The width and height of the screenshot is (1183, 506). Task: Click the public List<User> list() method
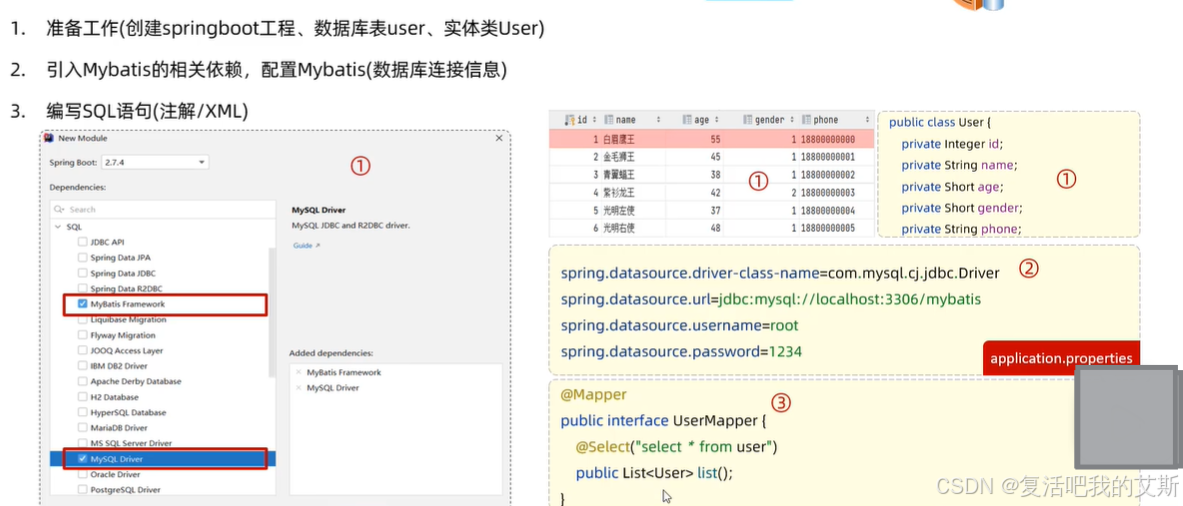[x=654, y=474]
